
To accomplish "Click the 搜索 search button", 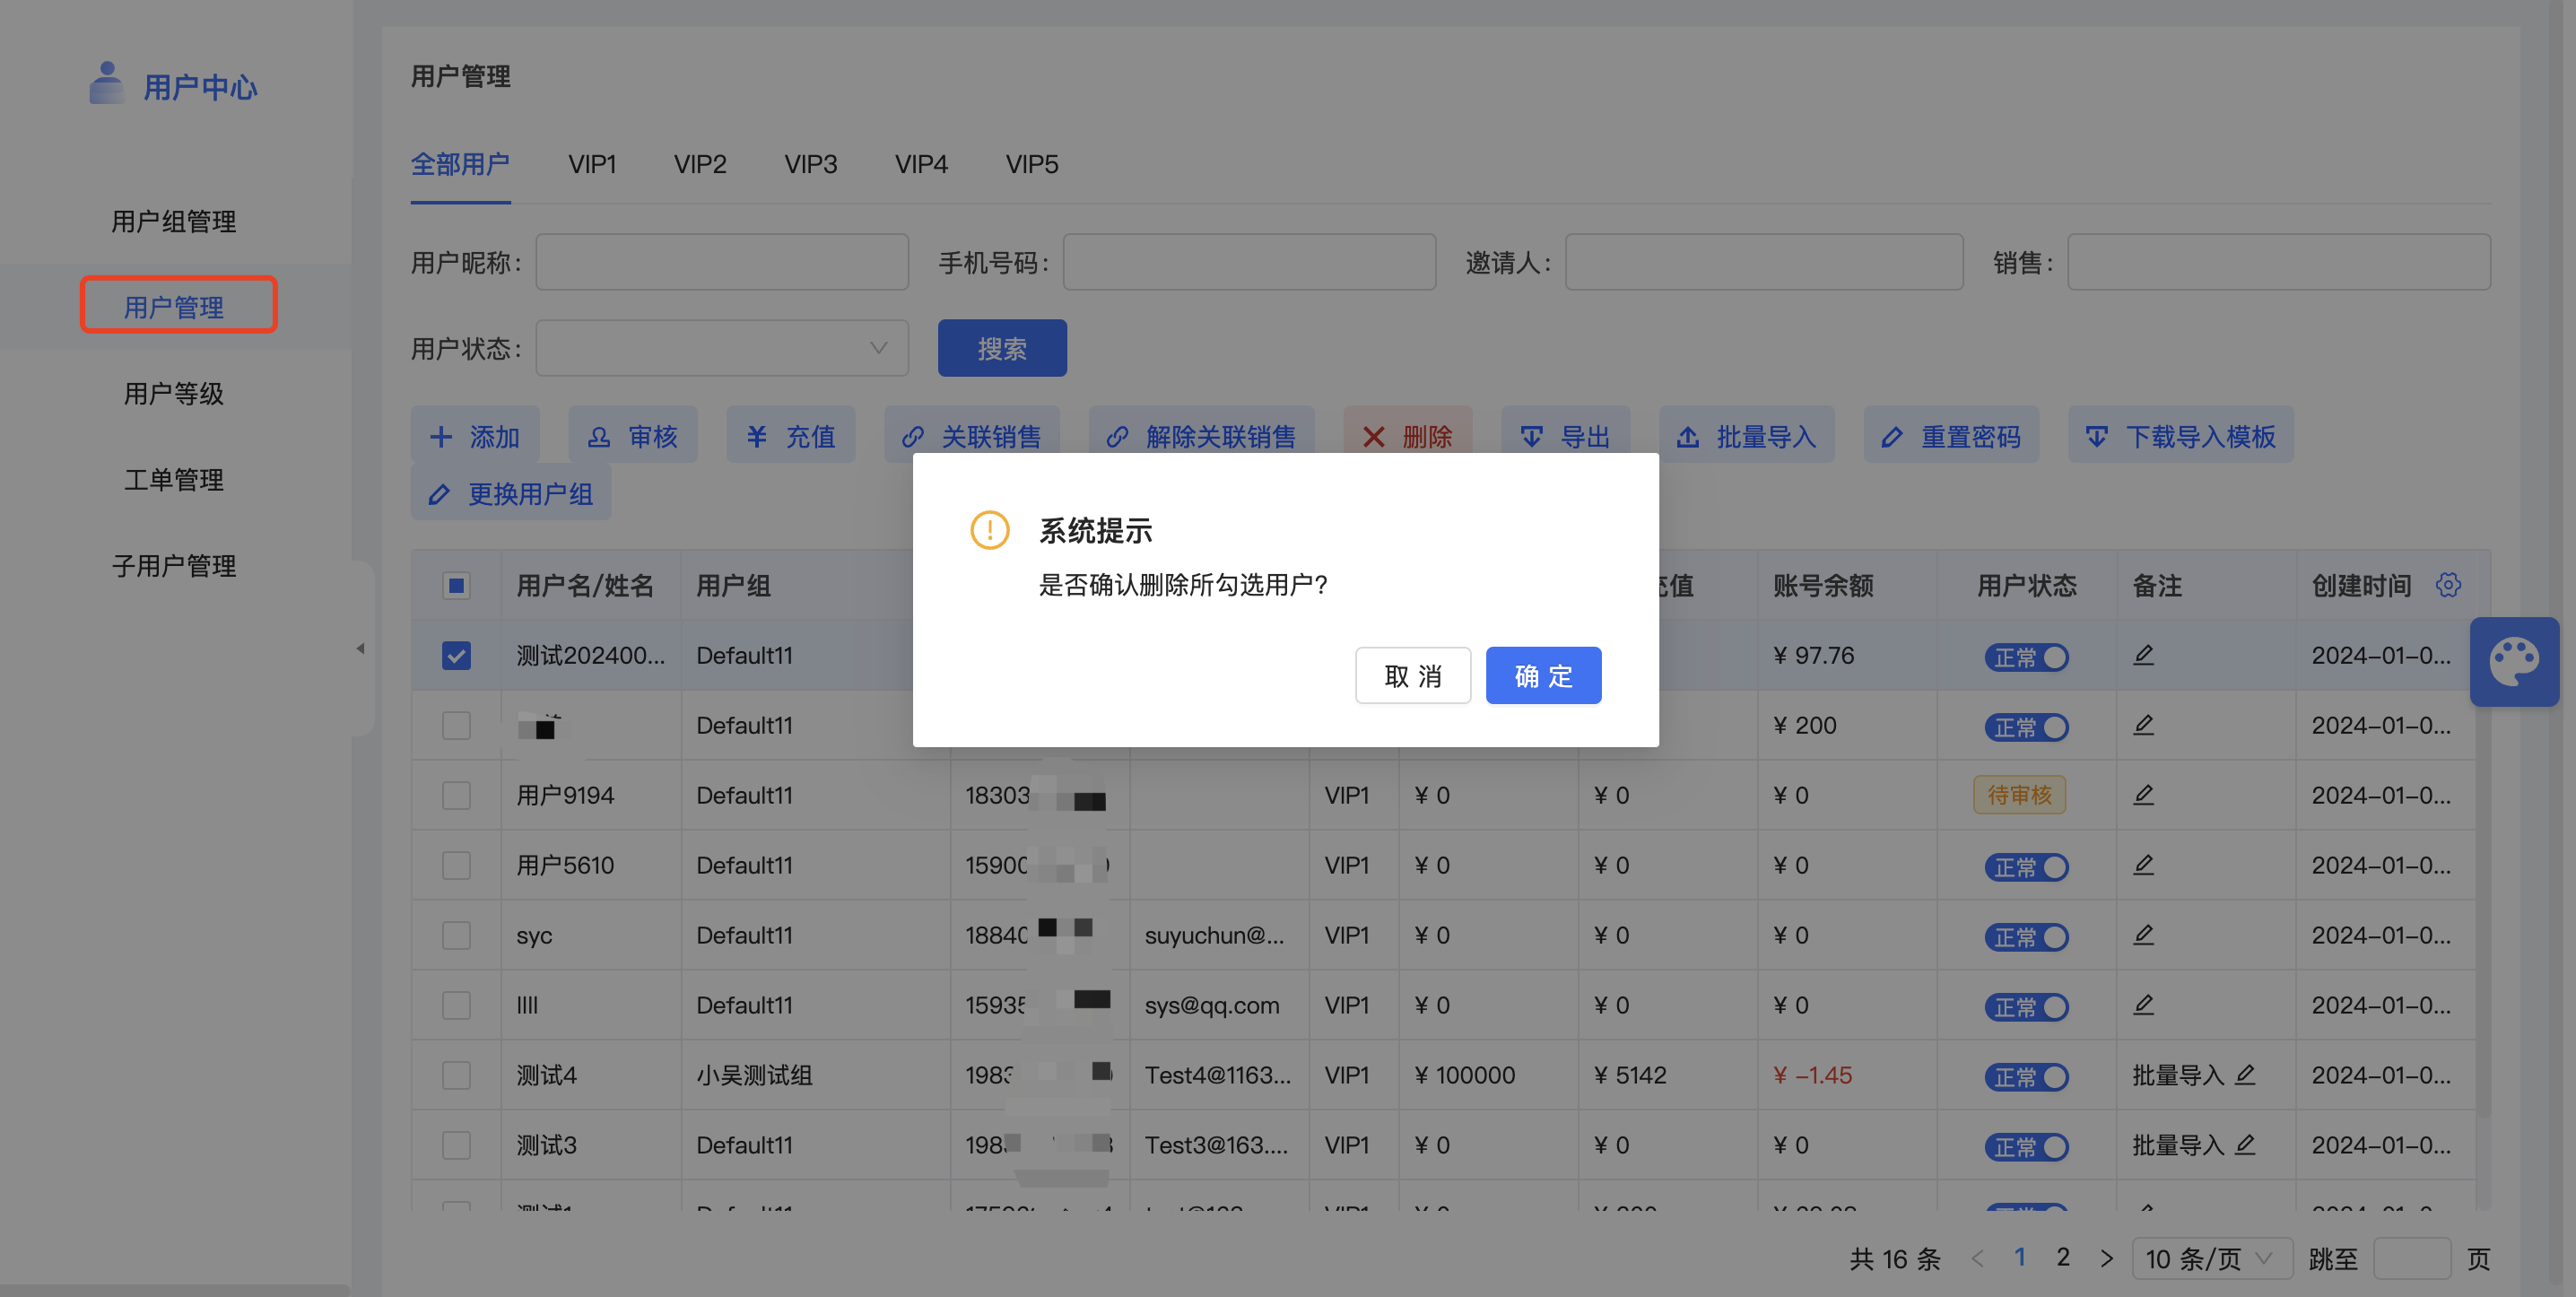I will point(1002,348).
